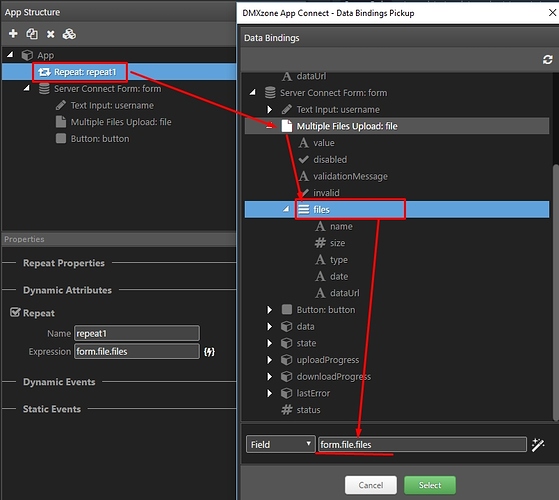559x500 pixels.
Task: Expand Button: button in Data Bindings
Action: point(270,310)
